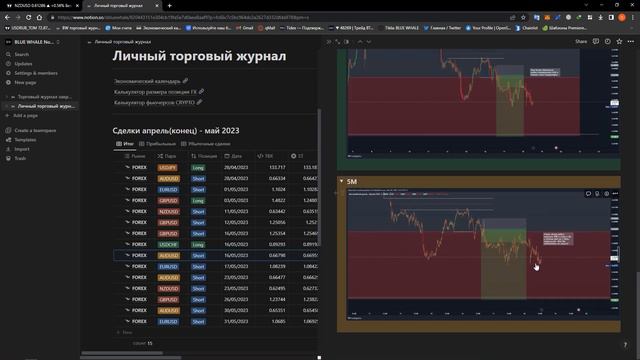
Task: Open browser profile avatar
Action: 622,18
